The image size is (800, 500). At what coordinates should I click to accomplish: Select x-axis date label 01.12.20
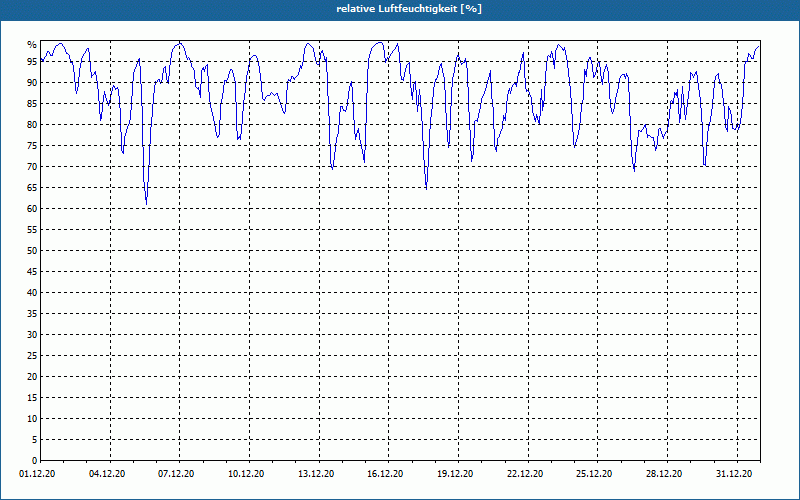37,474
